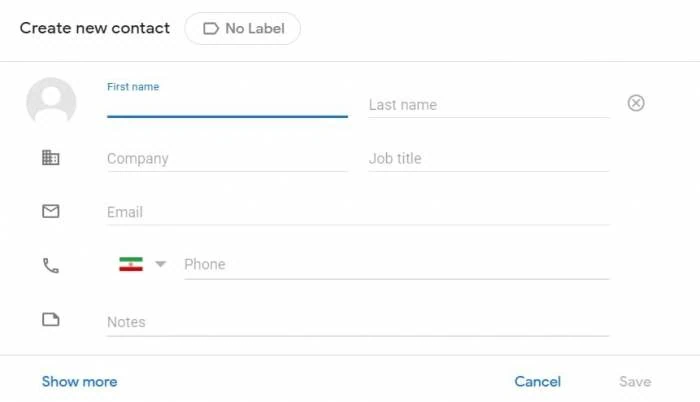Click into the Last name field

pyautogui.click(x=489, y=105)
